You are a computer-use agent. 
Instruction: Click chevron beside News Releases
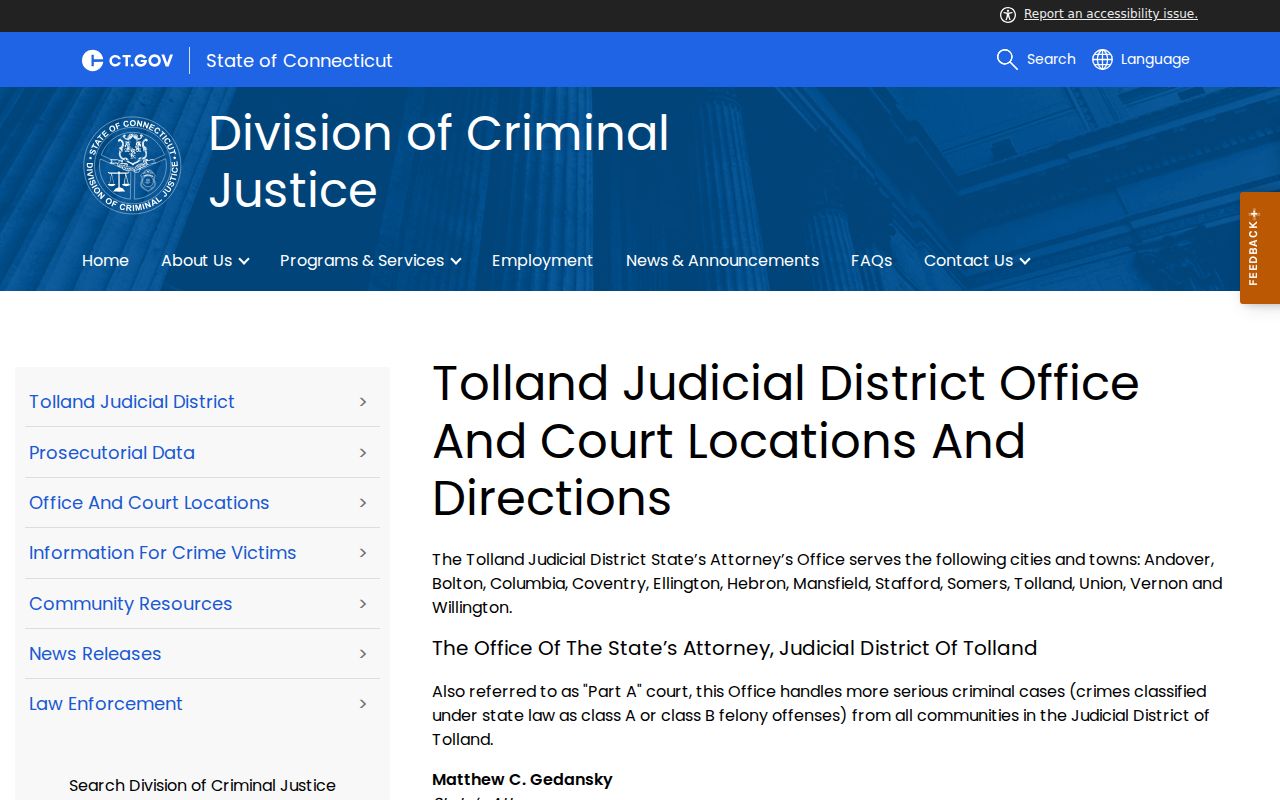coord(363,653)
